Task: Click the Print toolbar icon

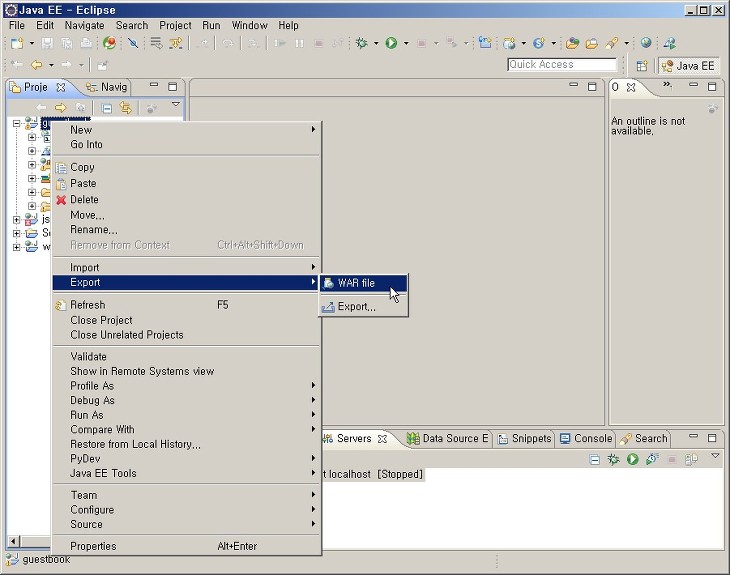Action: click(x=86, y=43)
